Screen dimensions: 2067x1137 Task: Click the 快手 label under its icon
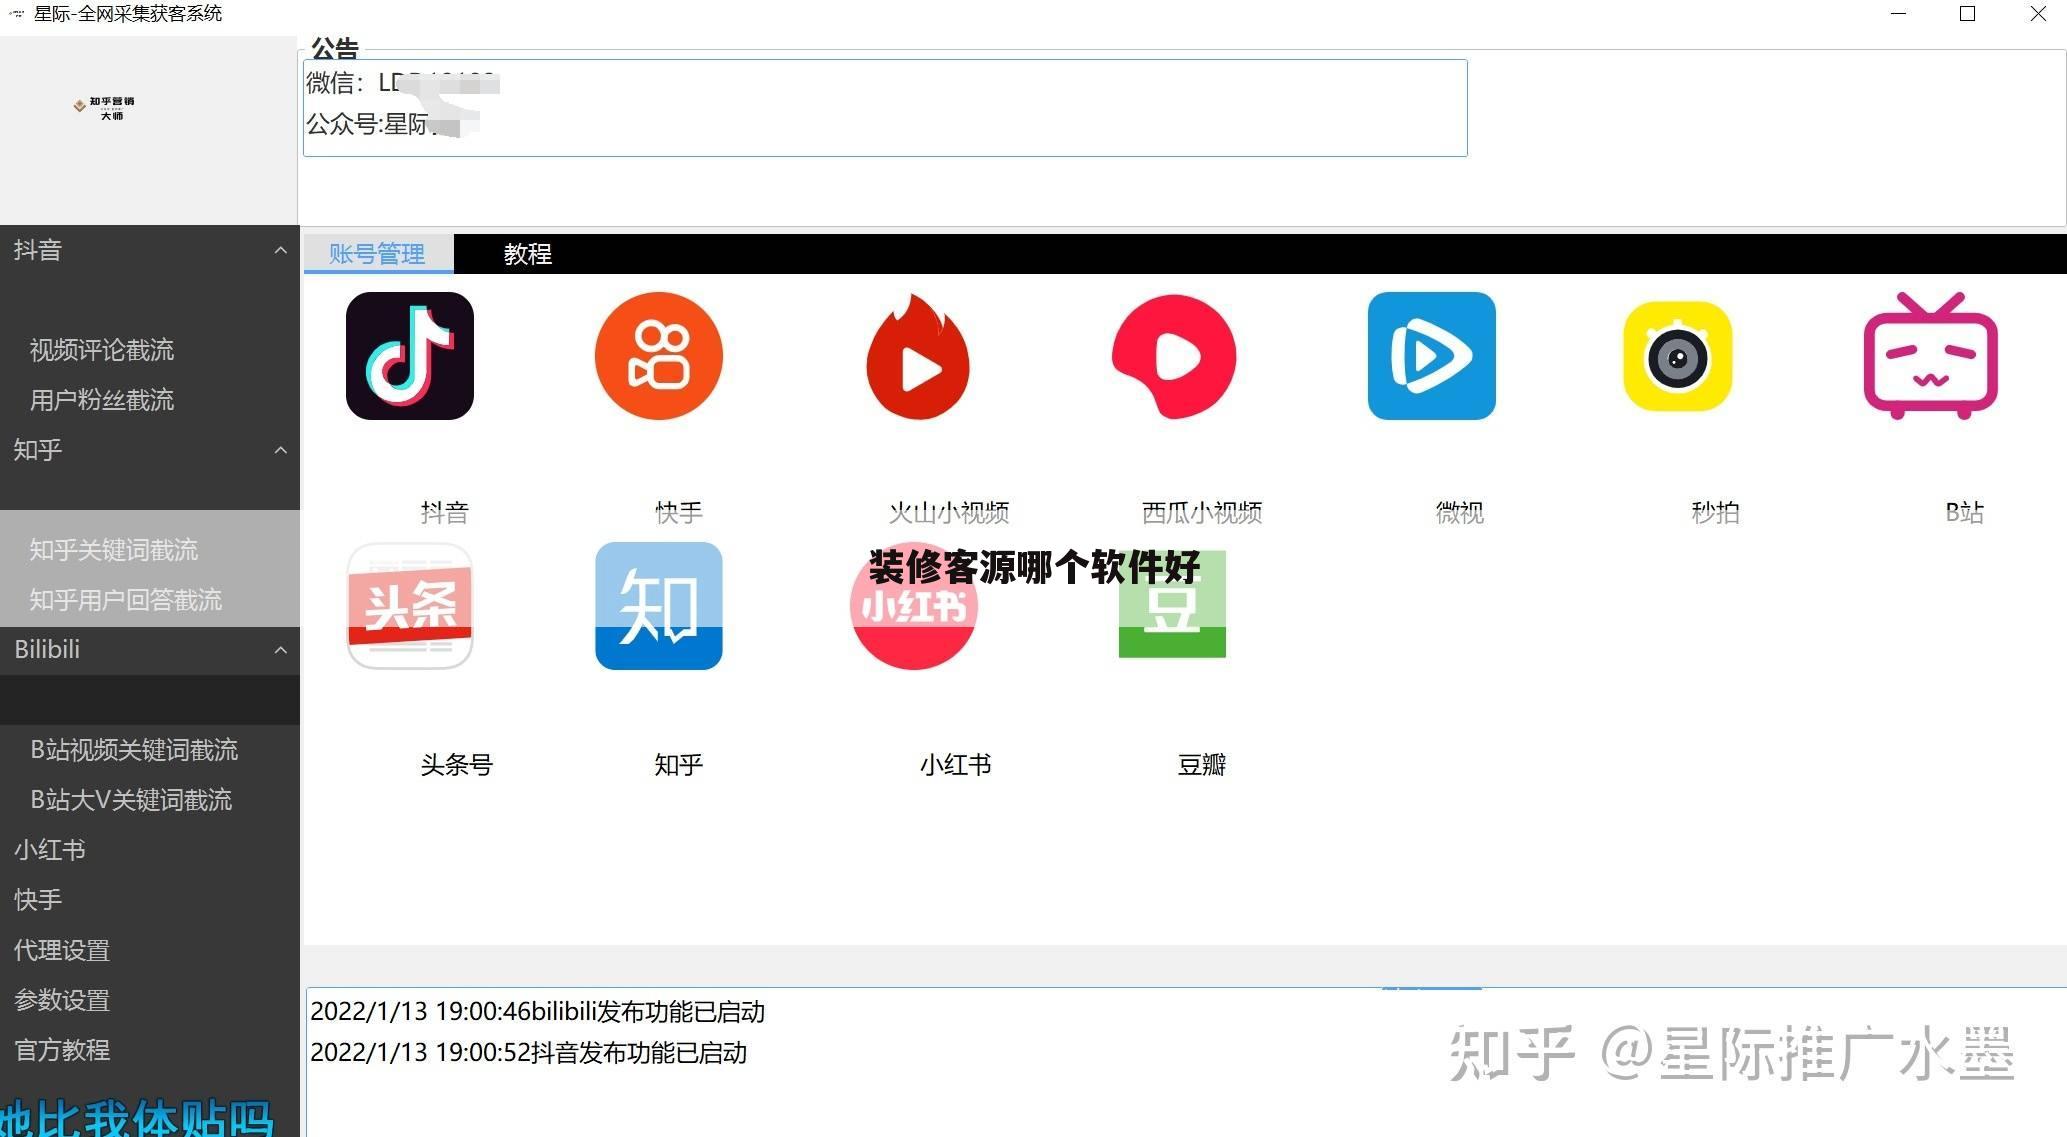(x=679, y=513)
